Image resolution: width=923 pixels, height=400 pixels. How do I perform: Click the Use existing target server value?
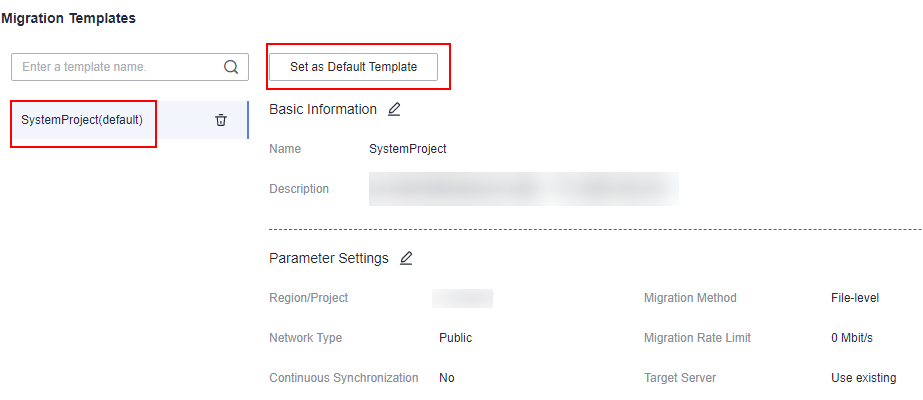pos(863,378)
